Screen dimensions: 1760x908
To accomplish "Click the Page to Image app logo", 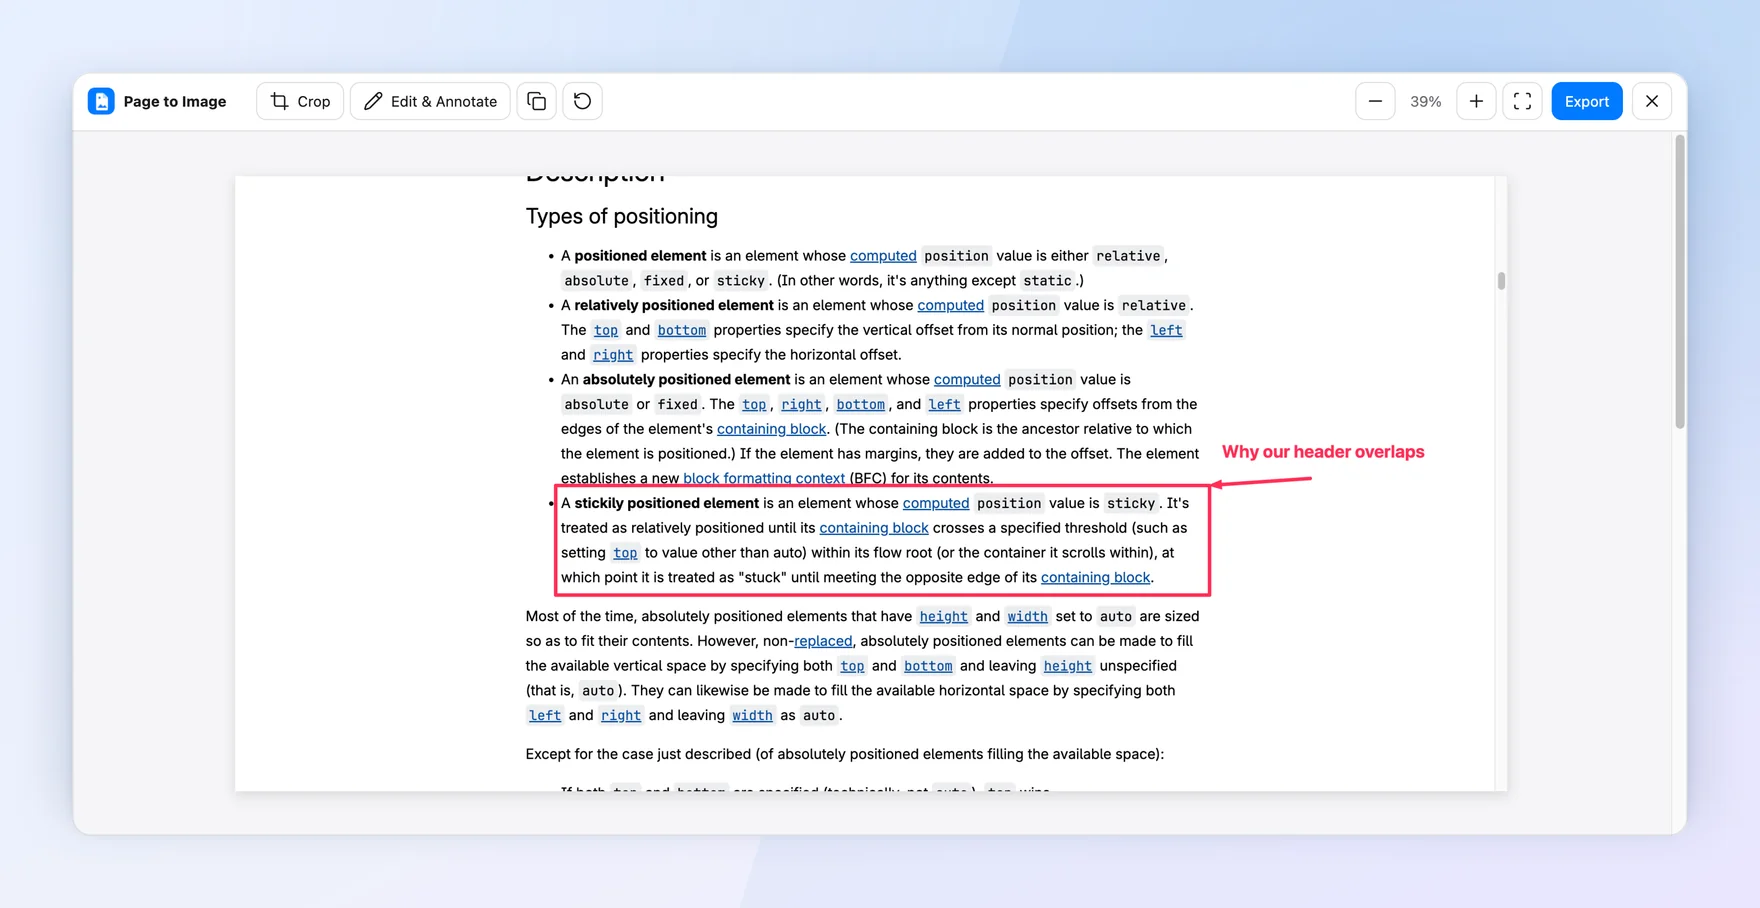I will [x=101, y=101].
